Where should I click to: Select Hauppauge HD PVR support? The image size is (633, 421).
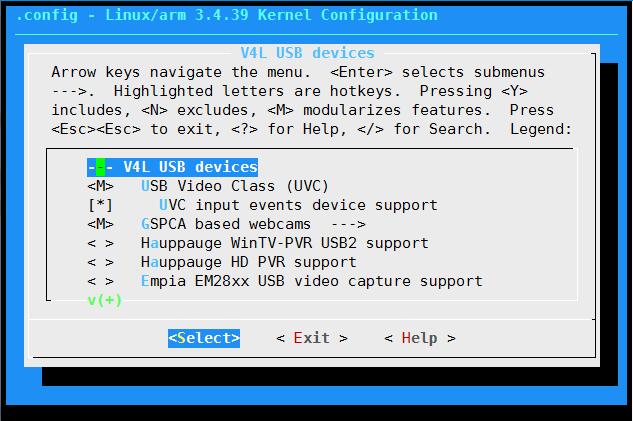249,262
